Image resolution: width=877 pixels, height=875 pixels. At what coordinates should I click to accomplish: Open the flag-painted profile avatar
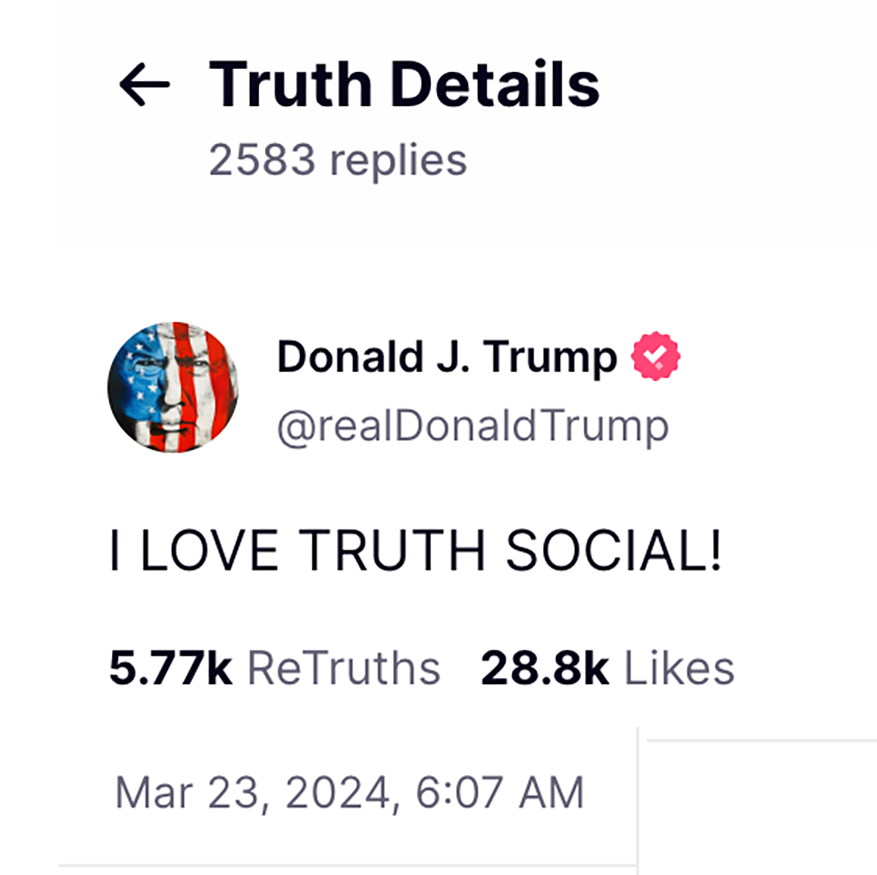click(172, 387)
